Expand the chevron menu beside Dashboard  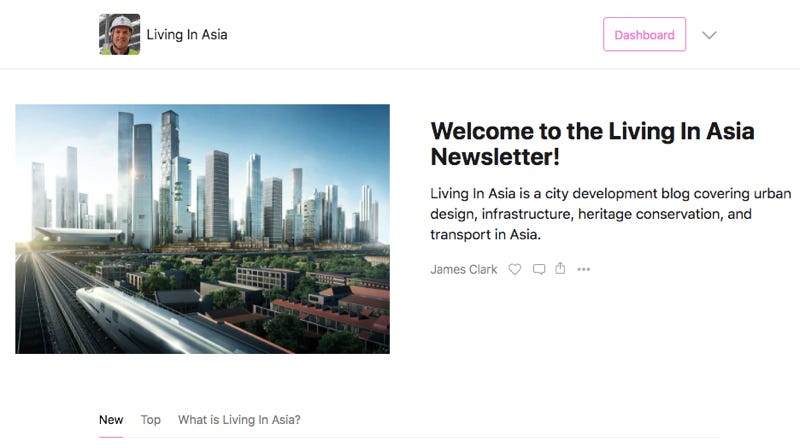[x=709, y=35]
